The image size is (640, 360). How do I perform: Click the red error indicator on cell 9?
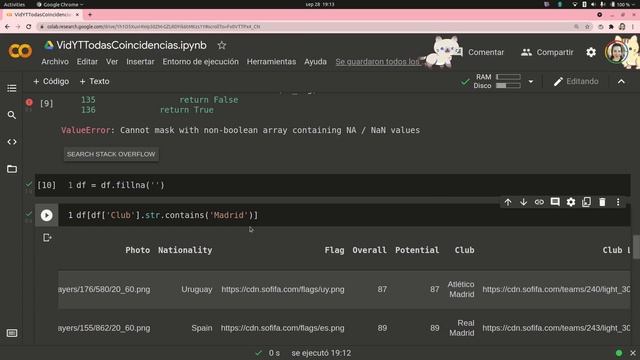click(29, 102)
